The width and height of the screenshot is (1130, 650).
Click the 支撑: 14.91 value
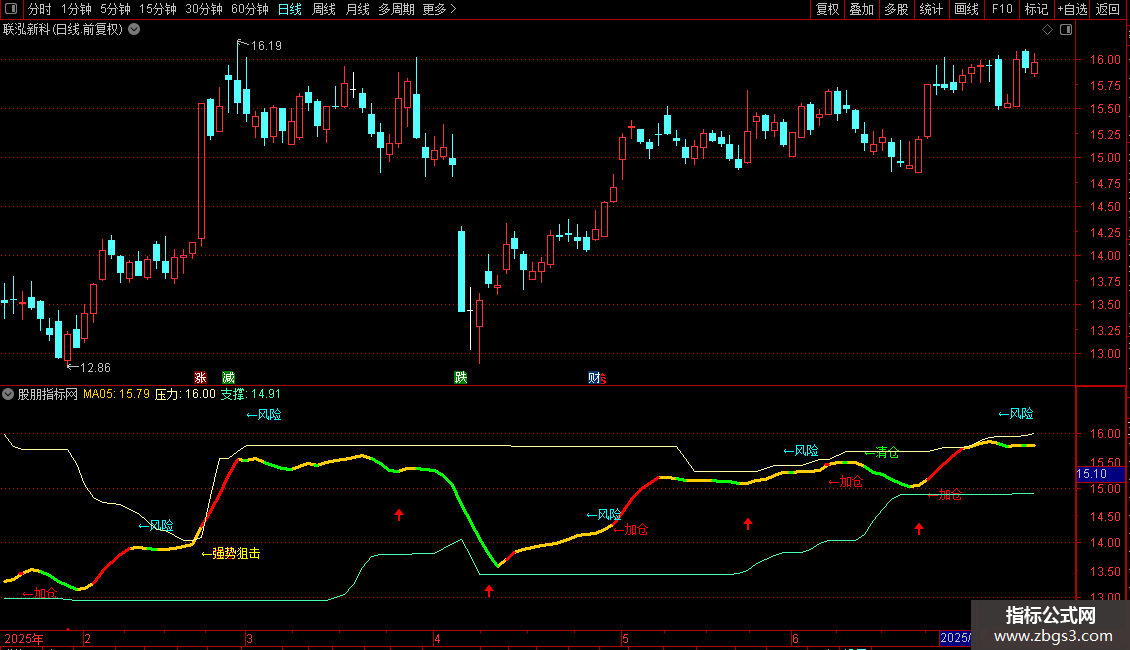click(x=251, y=394)
